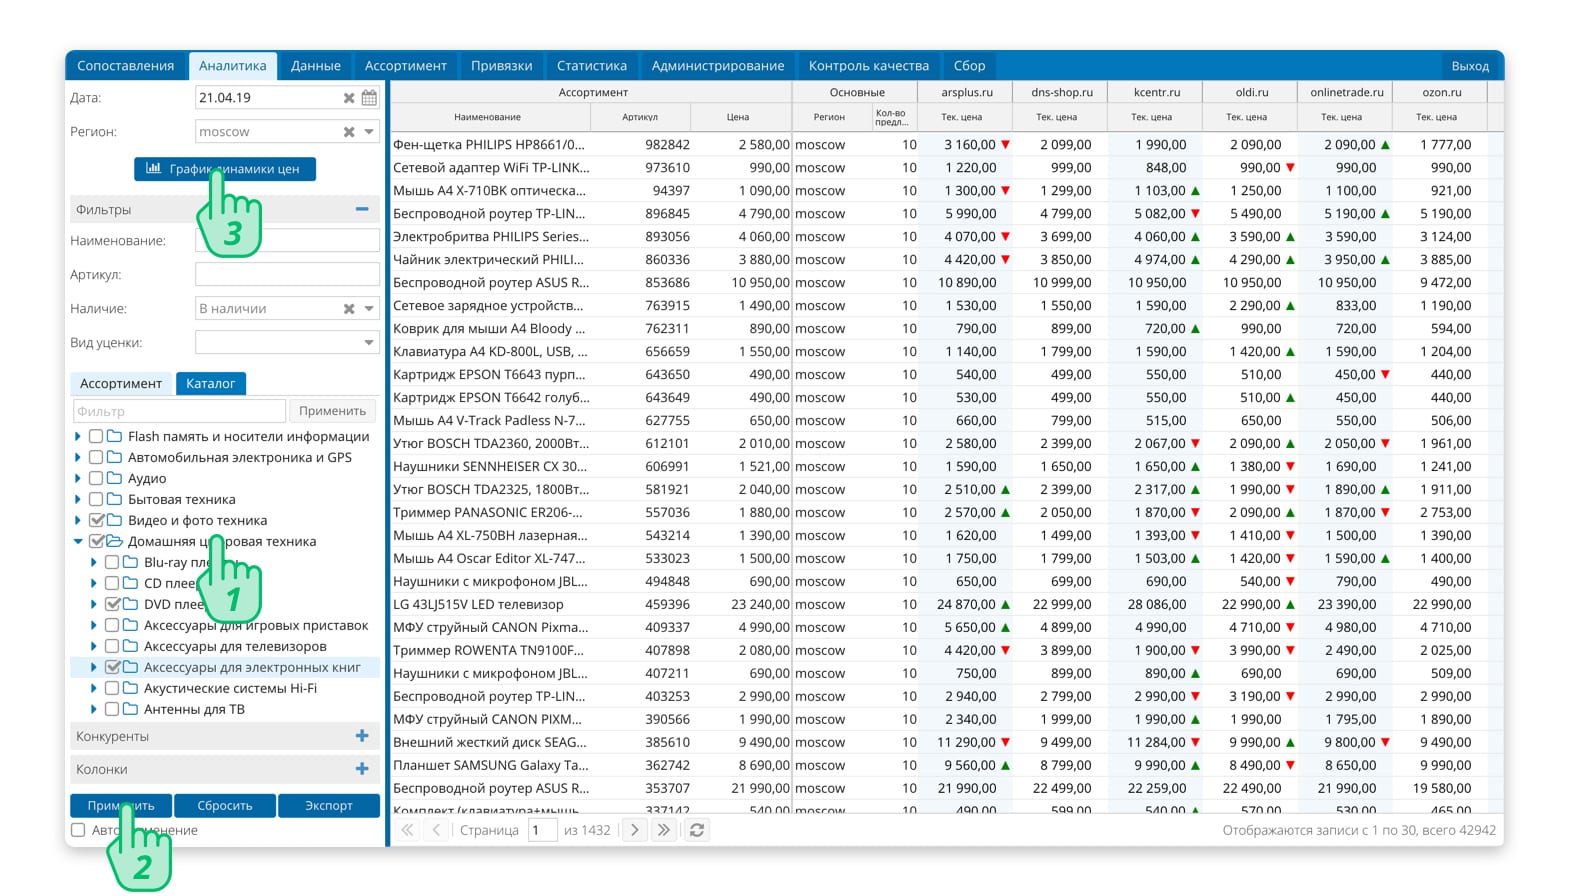Switch to the Статистика tab
This screenshot has height=896, width=1570.
[592, 66]
